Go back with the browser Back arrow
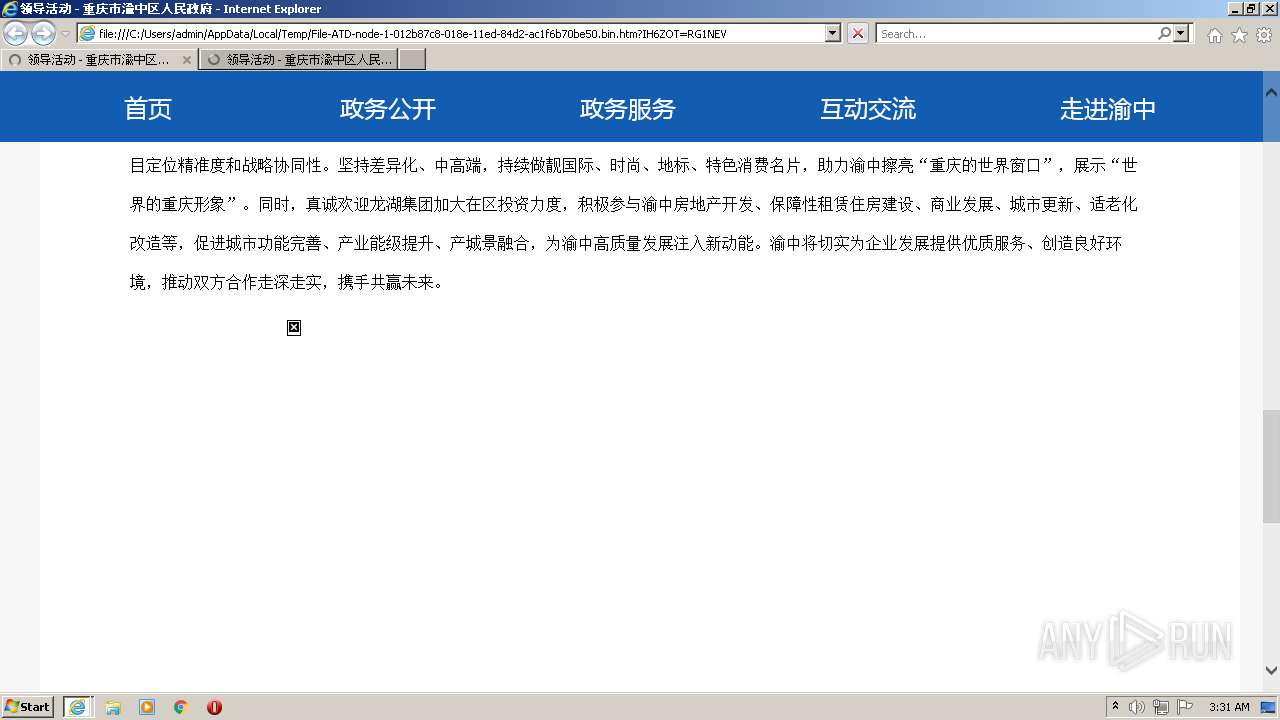The height and width of the screenshot is (720, 1280). coord(15,34)
